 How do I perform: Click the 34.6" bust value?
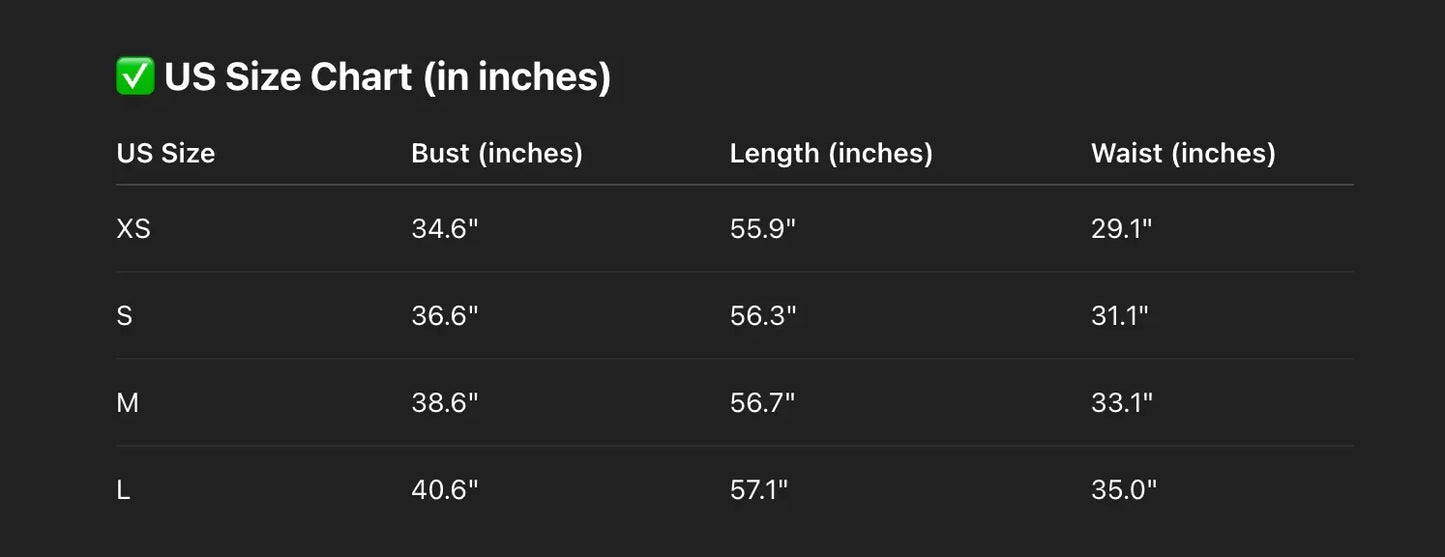coord(445,229)
